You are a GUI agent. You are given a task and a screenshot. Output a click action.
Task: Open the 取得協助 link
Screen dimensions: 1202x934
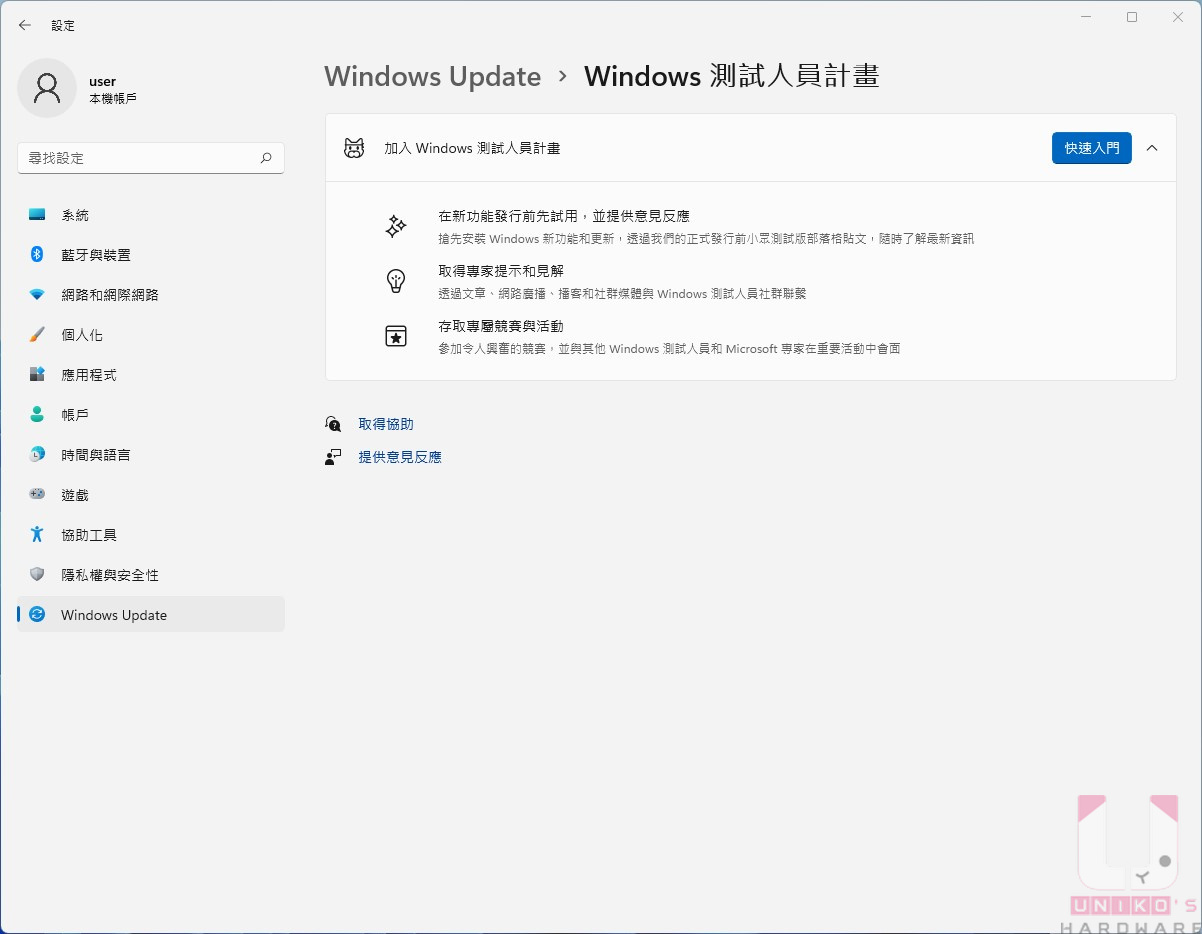pos(386,424)
